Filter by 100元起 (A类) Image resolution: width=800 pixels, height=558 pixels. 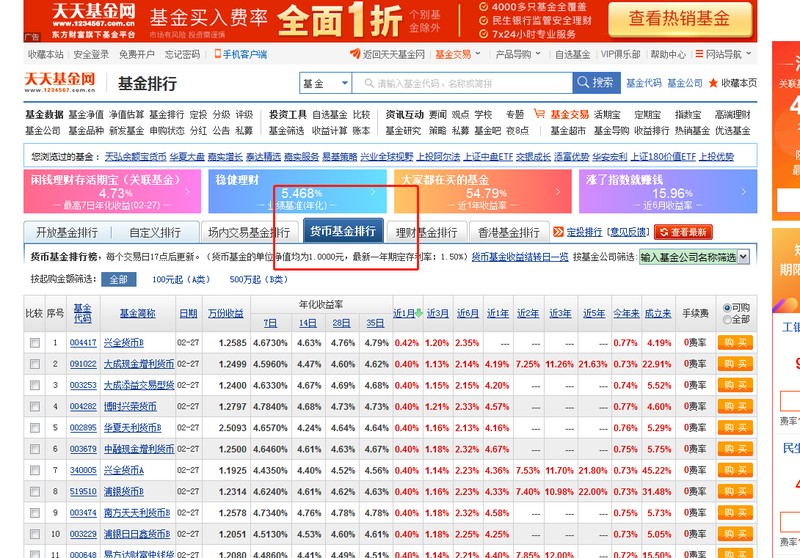181,280
